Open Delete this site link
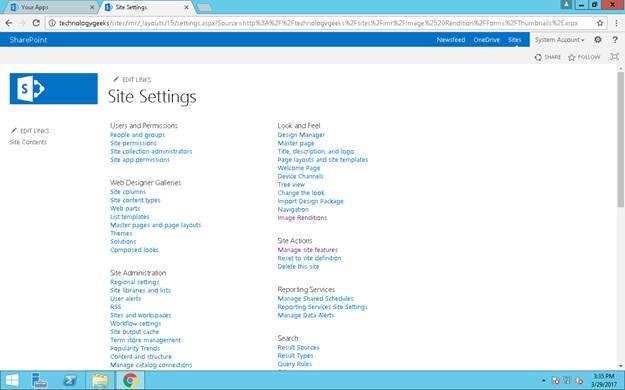 298,266
